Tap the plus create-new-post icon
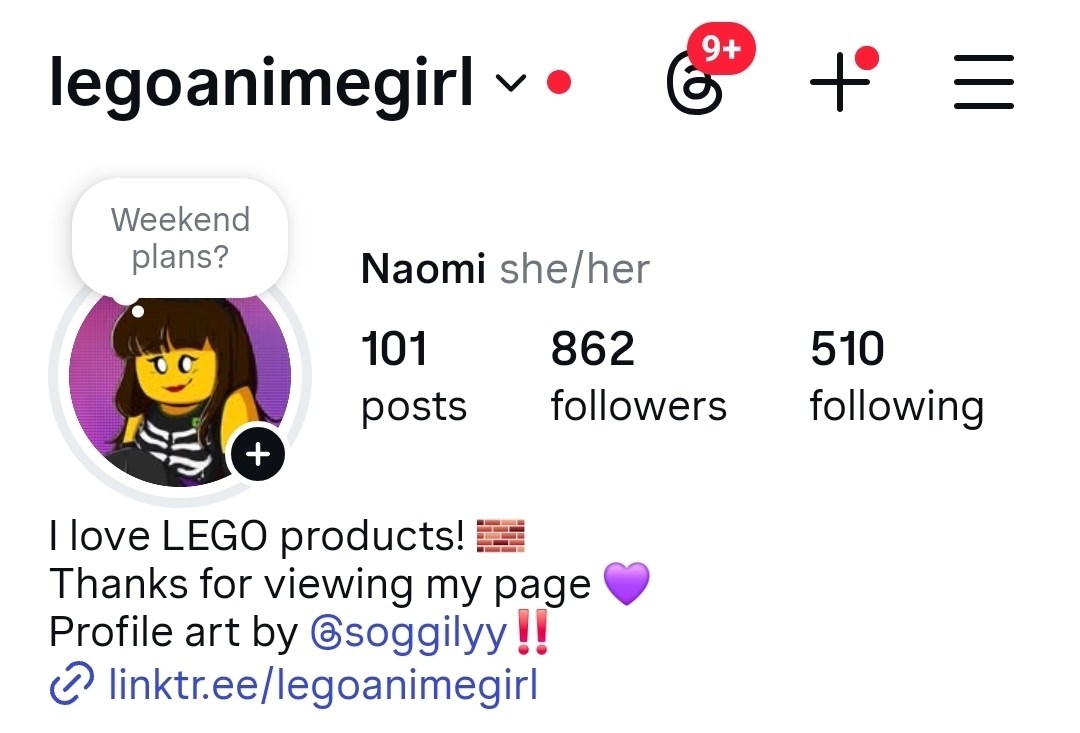The height and width of the screenshot is (733, 1080). pyautogui.click(x=840, y=81)
